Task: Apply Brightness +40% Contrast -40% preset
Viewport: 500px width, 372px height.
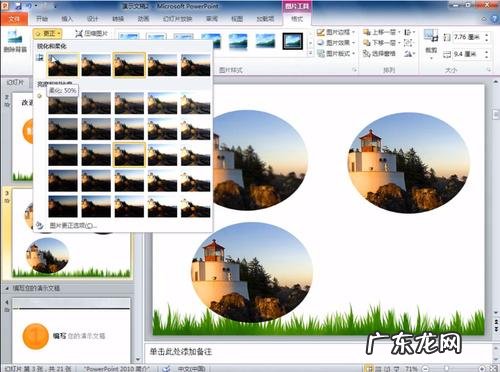Action: coord(196,103)
